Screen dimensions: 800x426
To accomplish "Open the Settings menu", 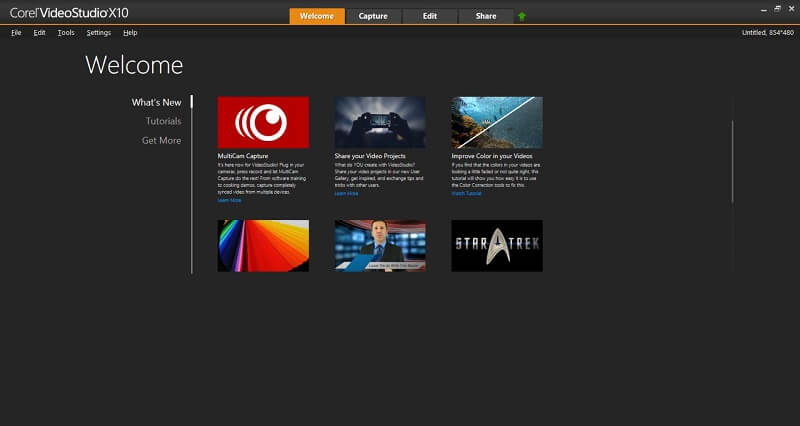I will (98, 33).
